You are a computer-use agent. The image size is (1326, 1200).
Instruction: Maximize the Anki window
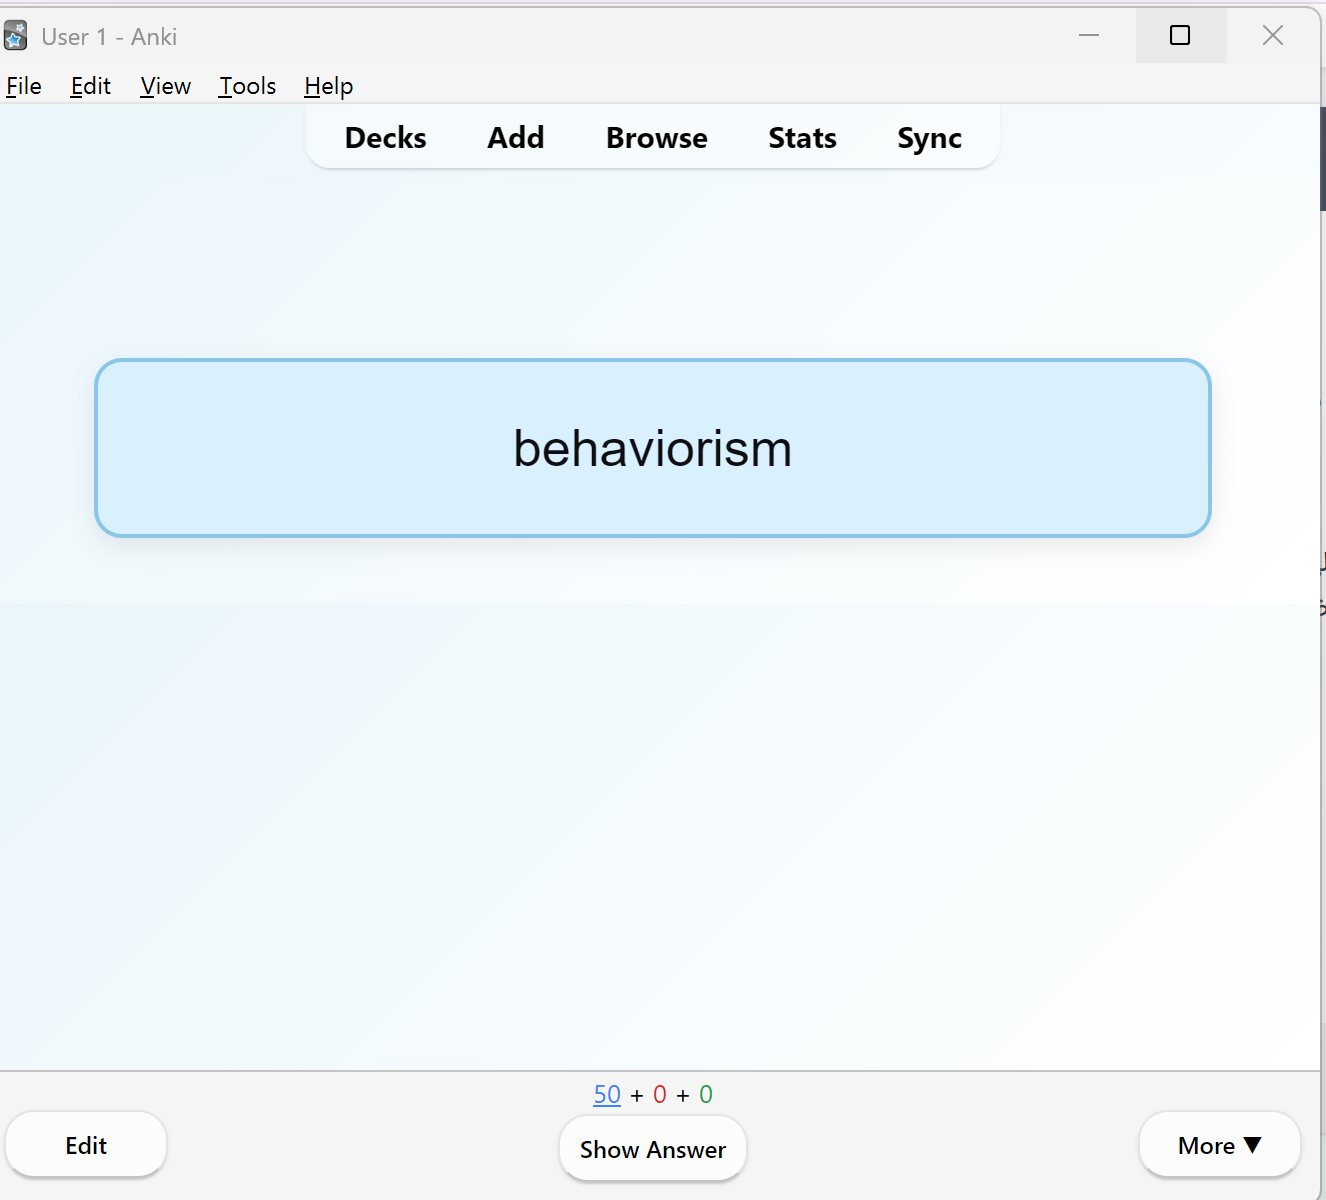[x=1180, y=36]
